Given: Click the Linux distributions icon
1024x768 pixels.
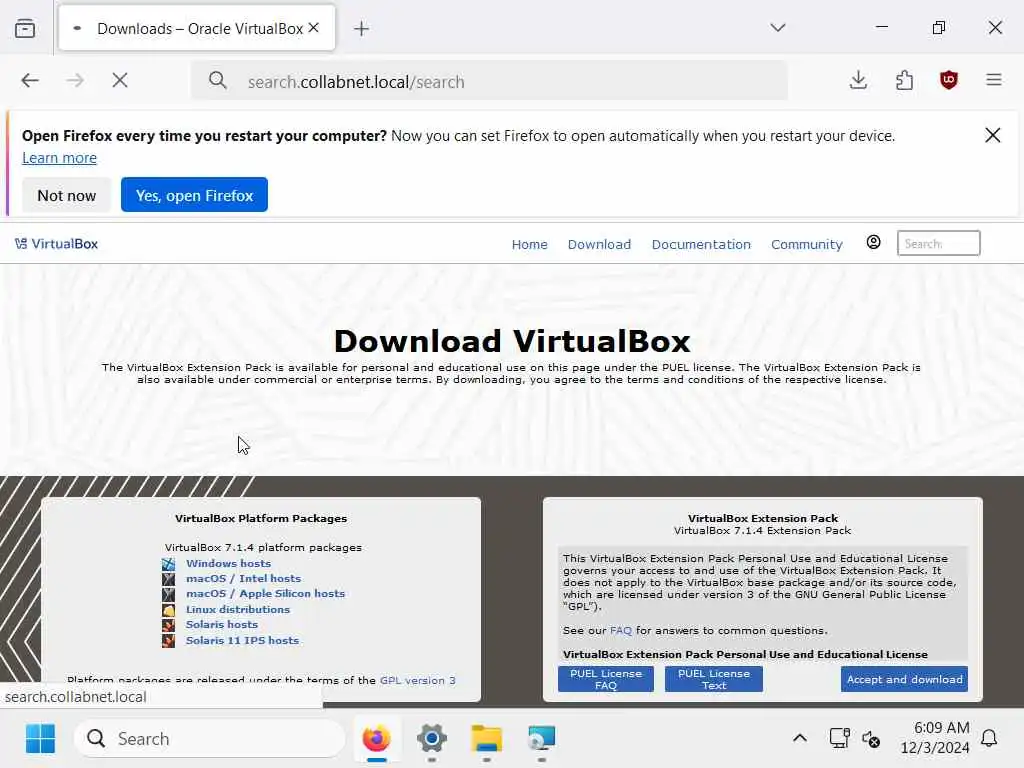Looking at the screenshot, I should tap(168, 610).
